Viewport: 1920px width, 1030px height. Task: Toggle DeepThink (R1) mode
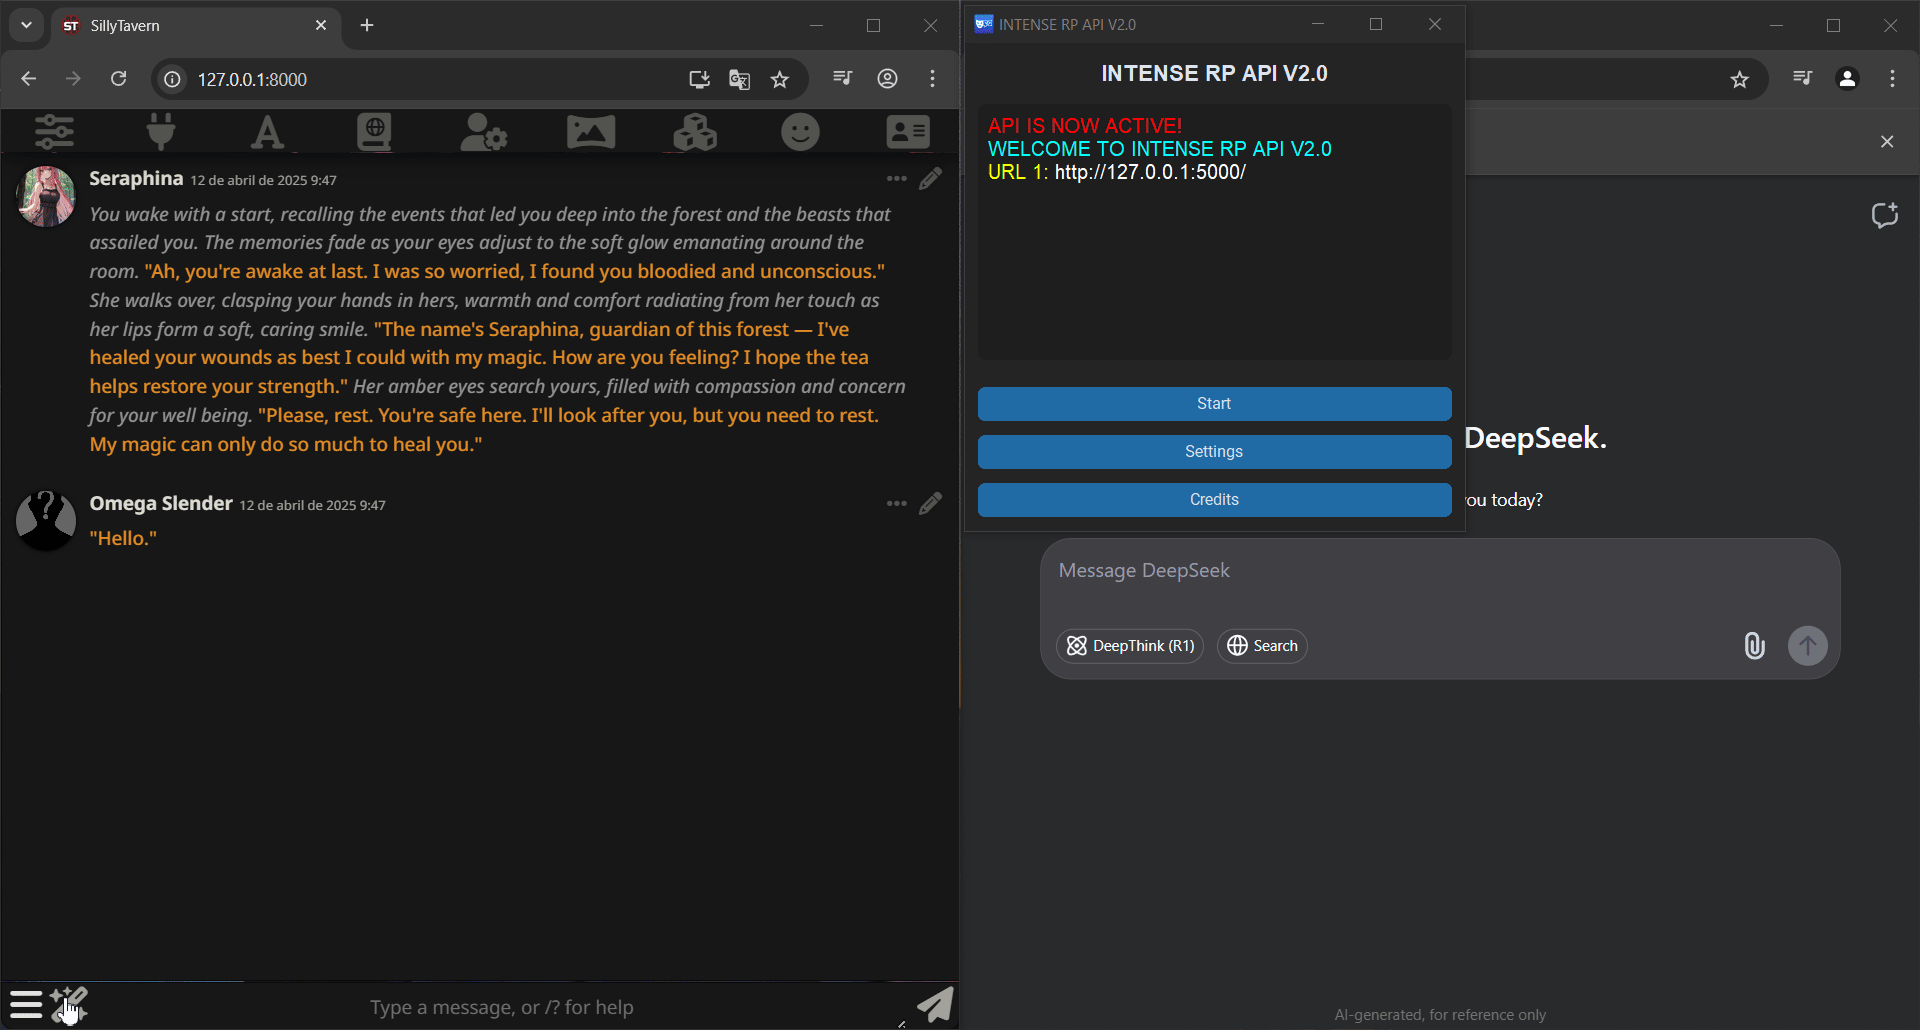point(1130,646)
